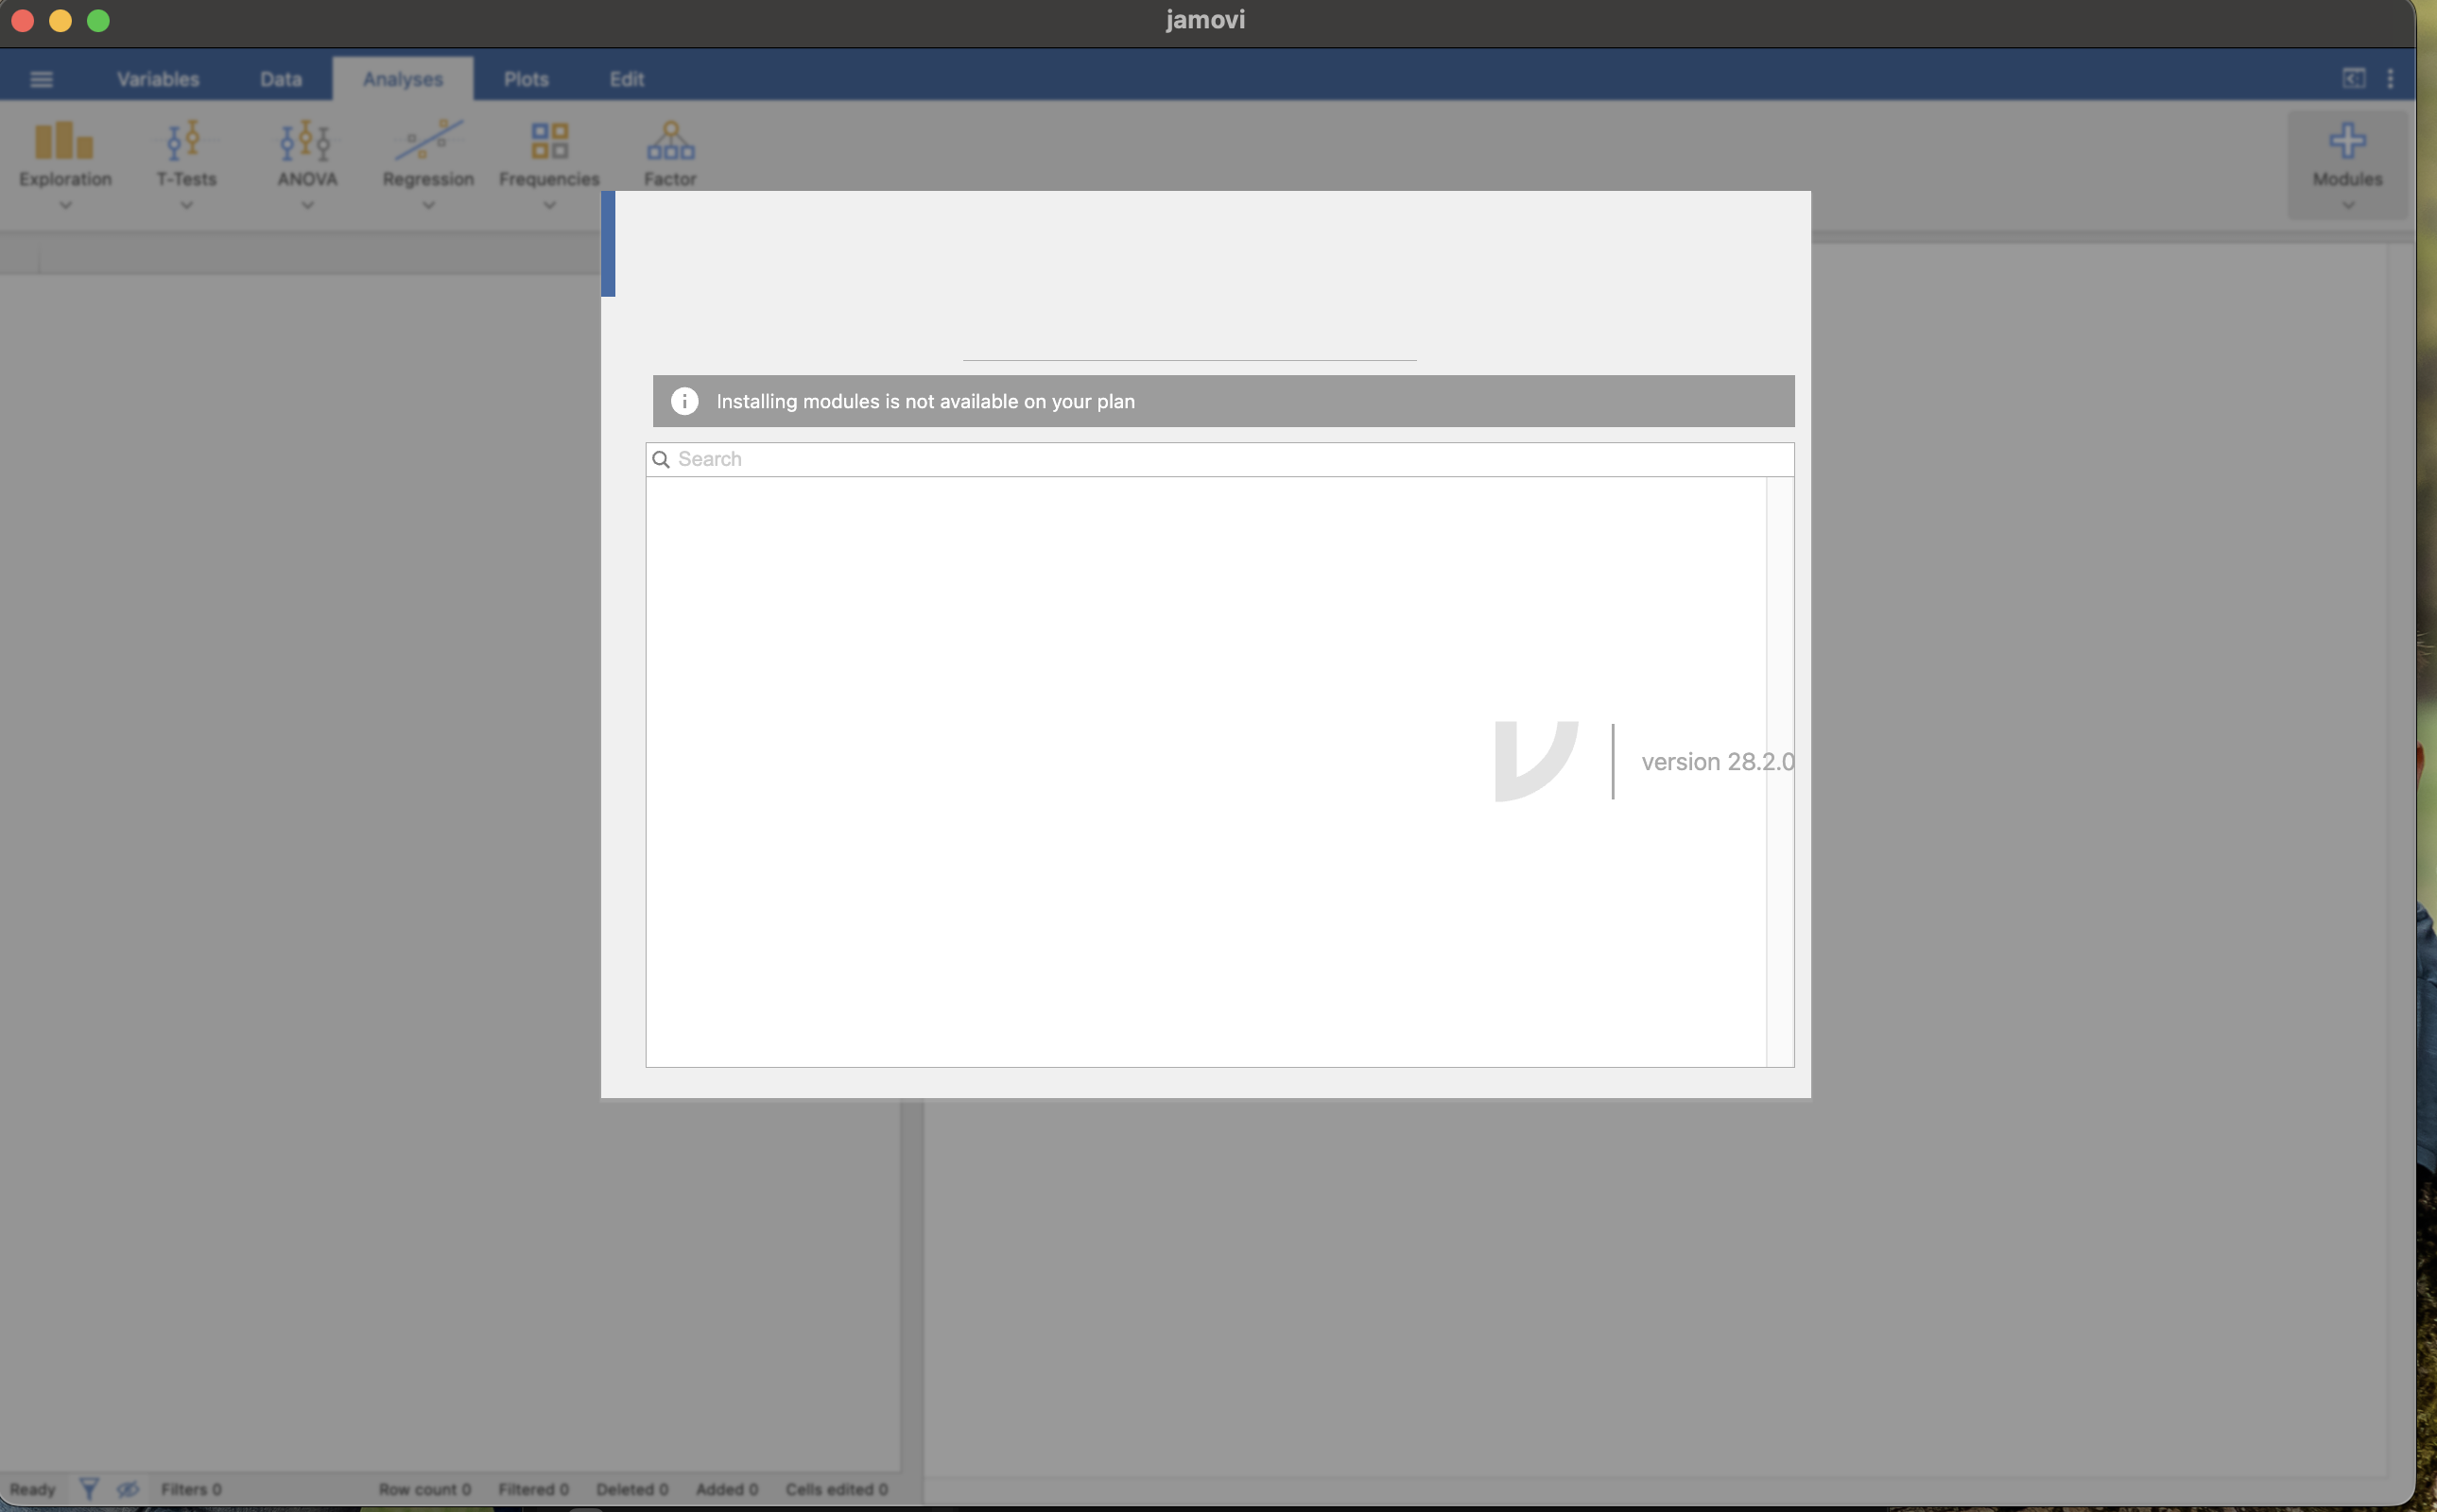Expand the Modules dropdown chevron
Viewport: 2437px width, 1512px height.
pos(2348,205)
